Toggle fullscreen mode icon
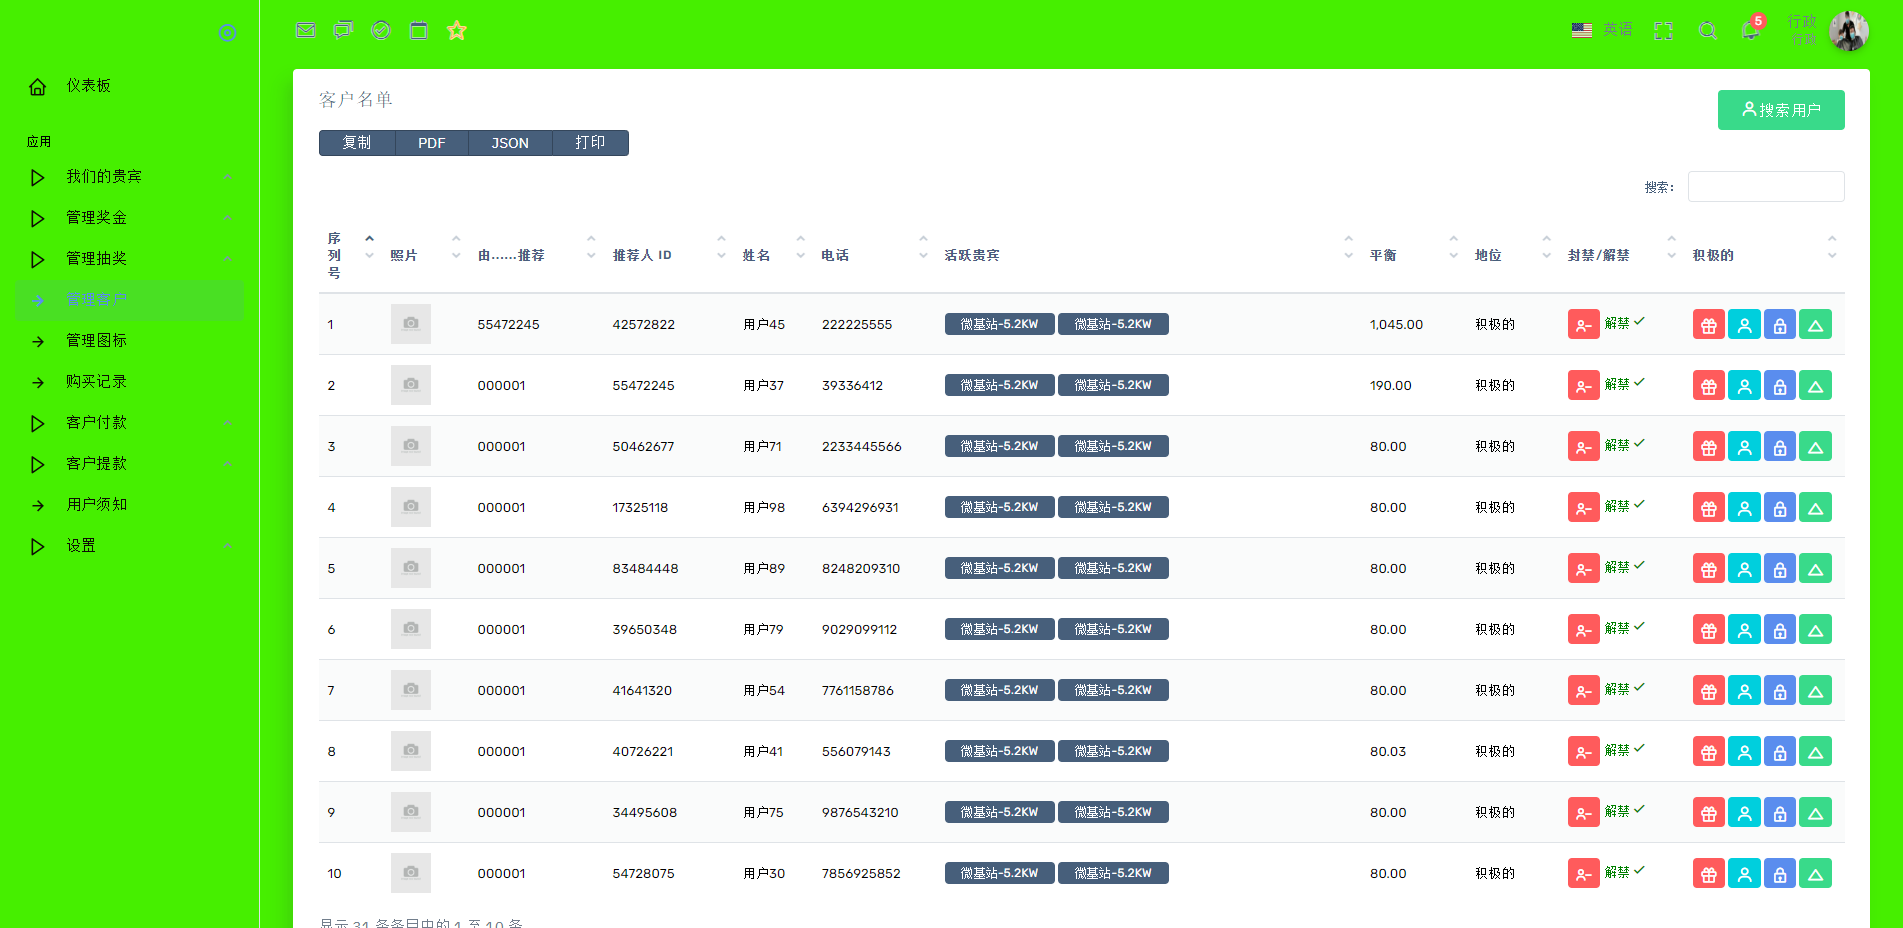This screenshot has height=928, width=1903. [x=1663, y=31]
